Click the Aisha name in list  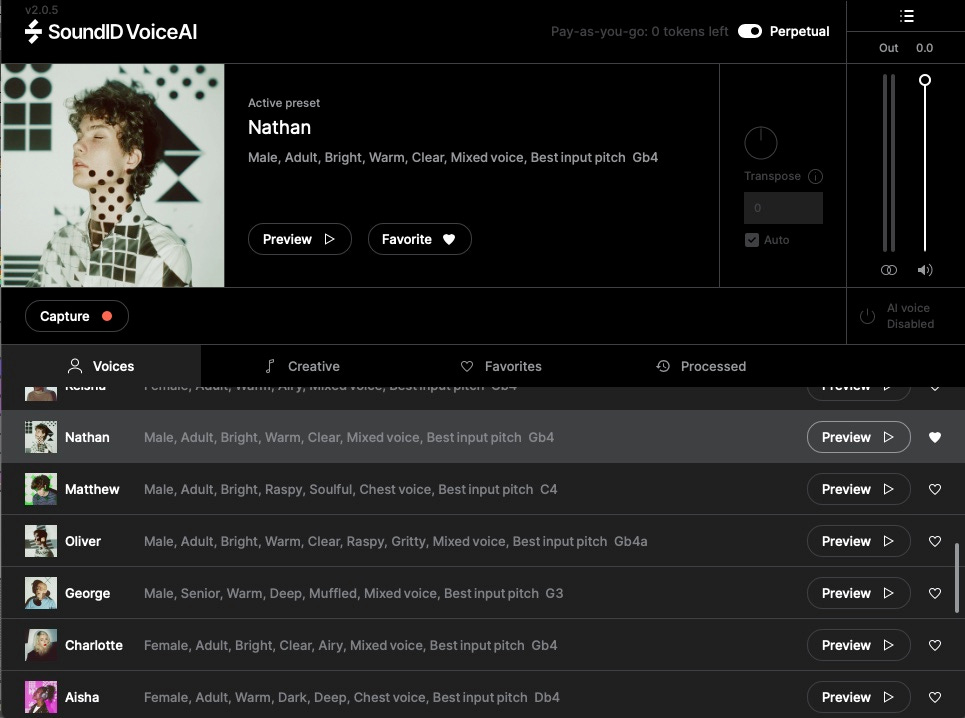82,697
